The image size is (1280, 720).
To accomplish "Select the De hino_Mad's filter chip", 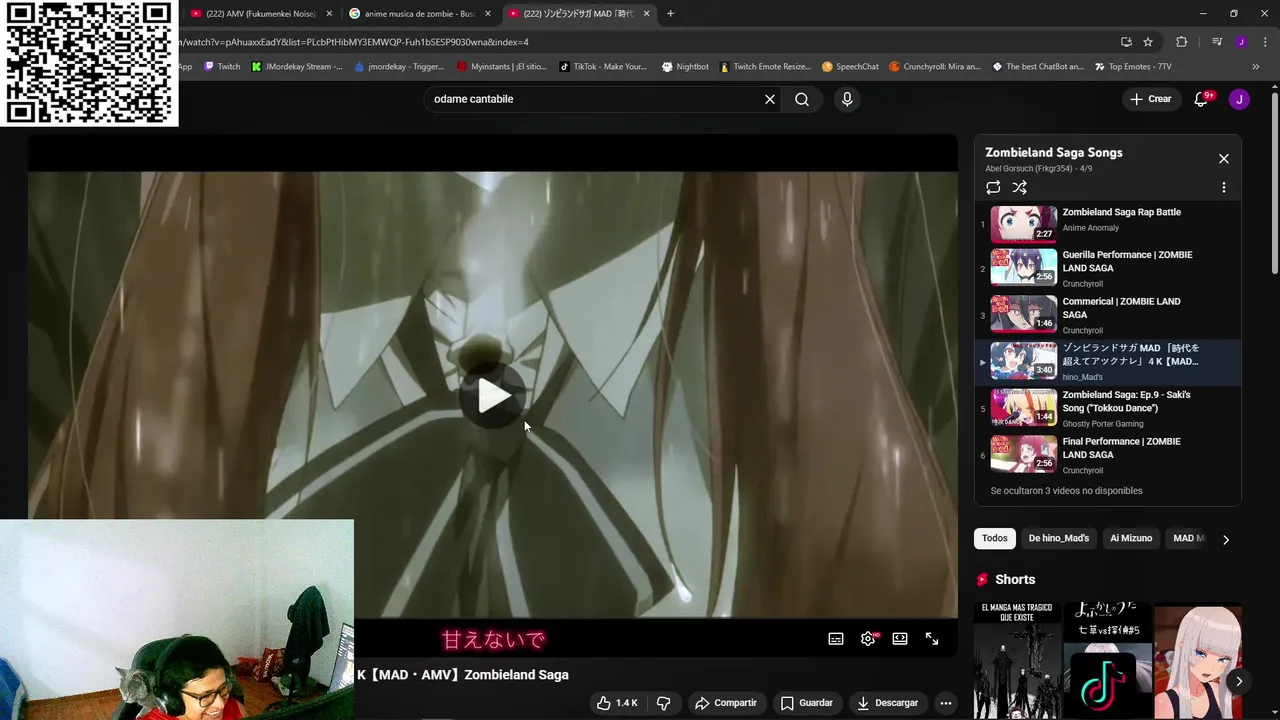I will point(1058,538).
